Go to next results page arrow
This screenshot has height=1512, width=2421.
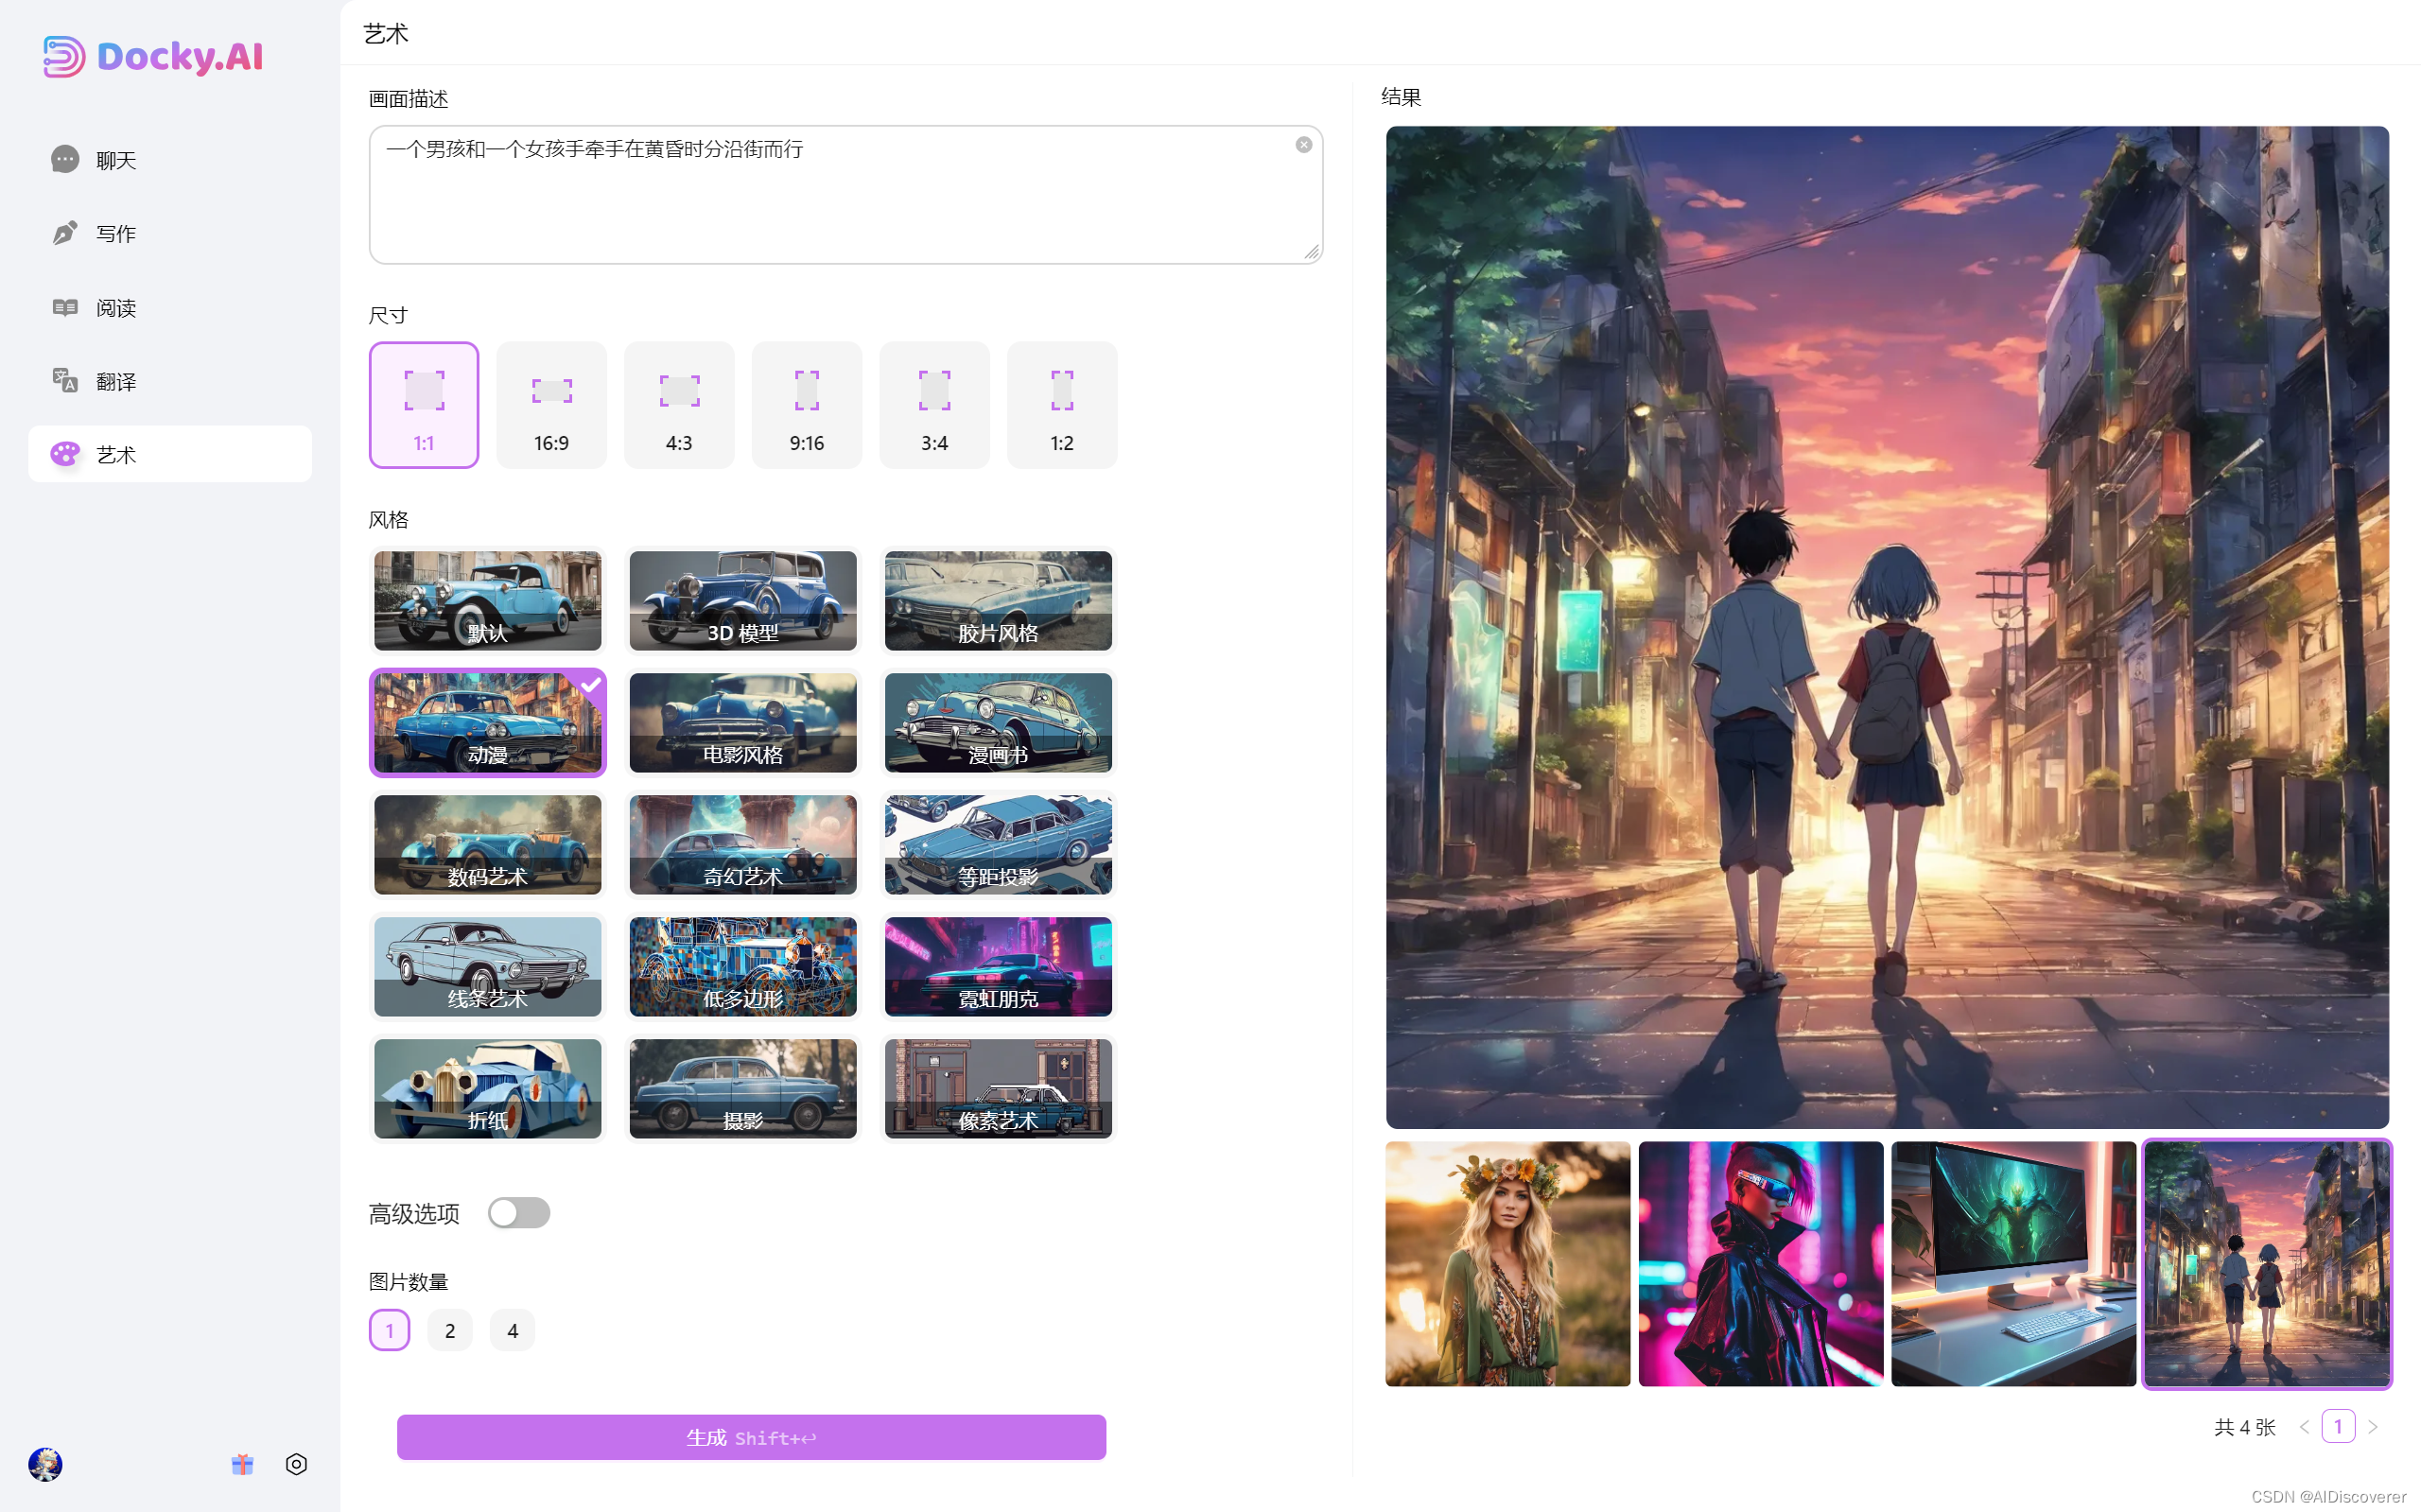pos(2372,1427)
